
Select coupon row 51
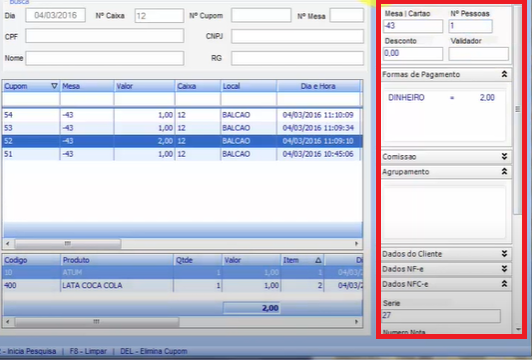pyautogui.click(x=182, y=154)
